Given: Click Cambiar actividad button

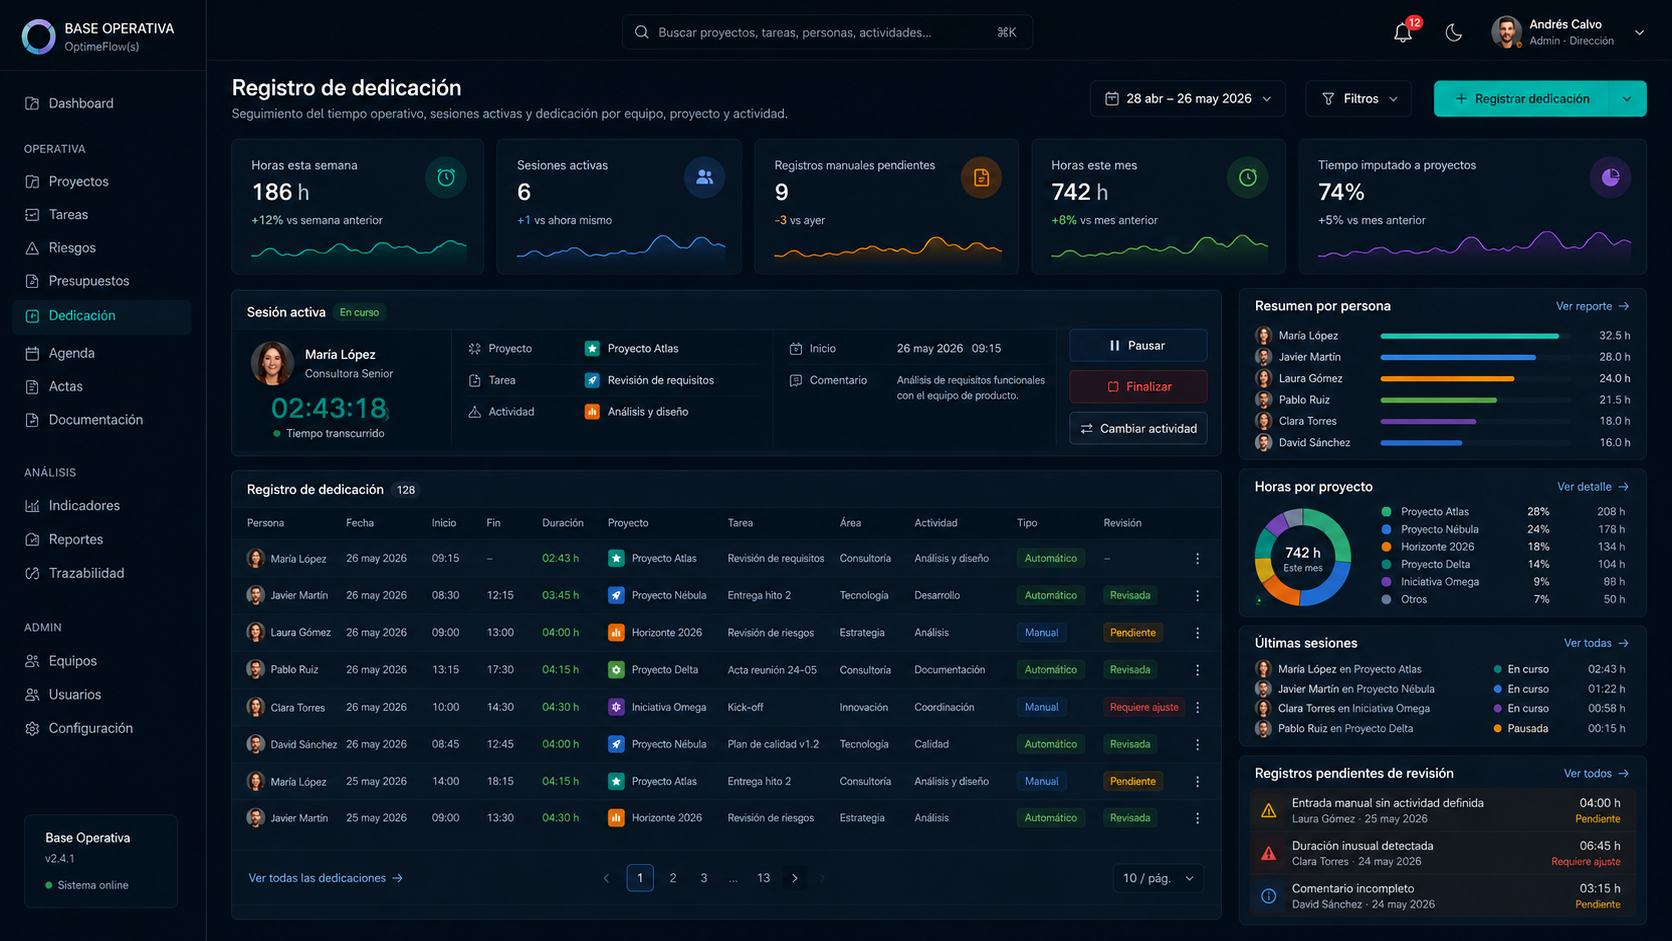Looking at the screenshot, I should 1138,428.
